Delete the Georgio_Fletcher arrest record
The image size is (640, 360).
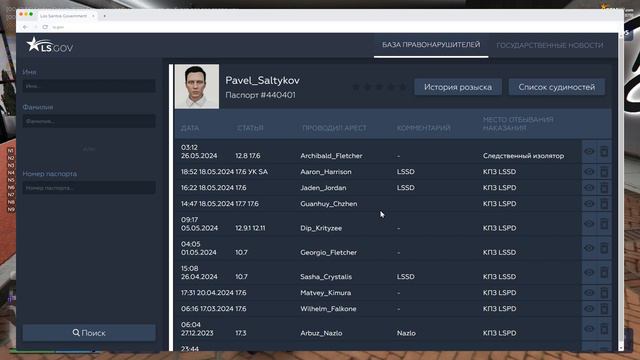pos(604,248)
